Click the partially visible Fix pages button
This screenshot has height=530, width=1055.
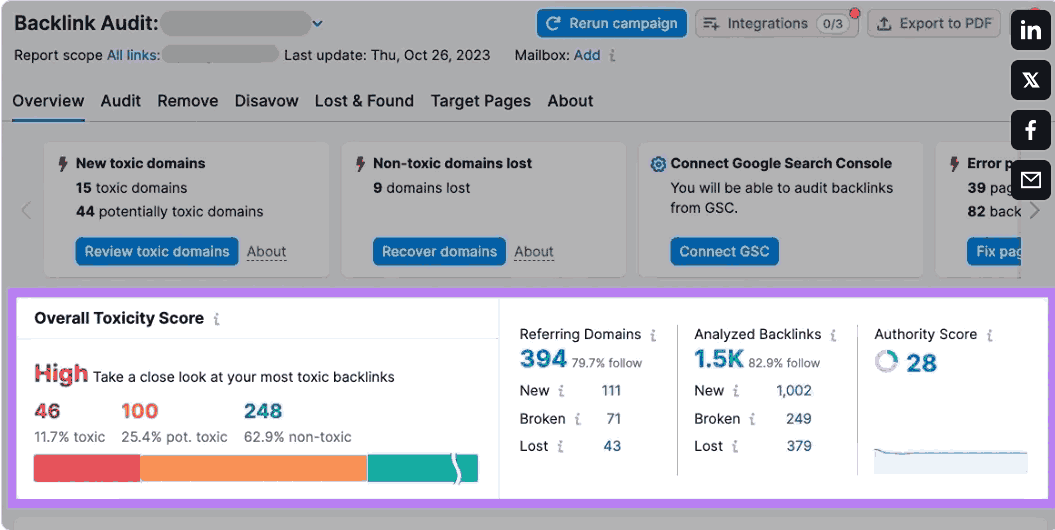(994, 252)
